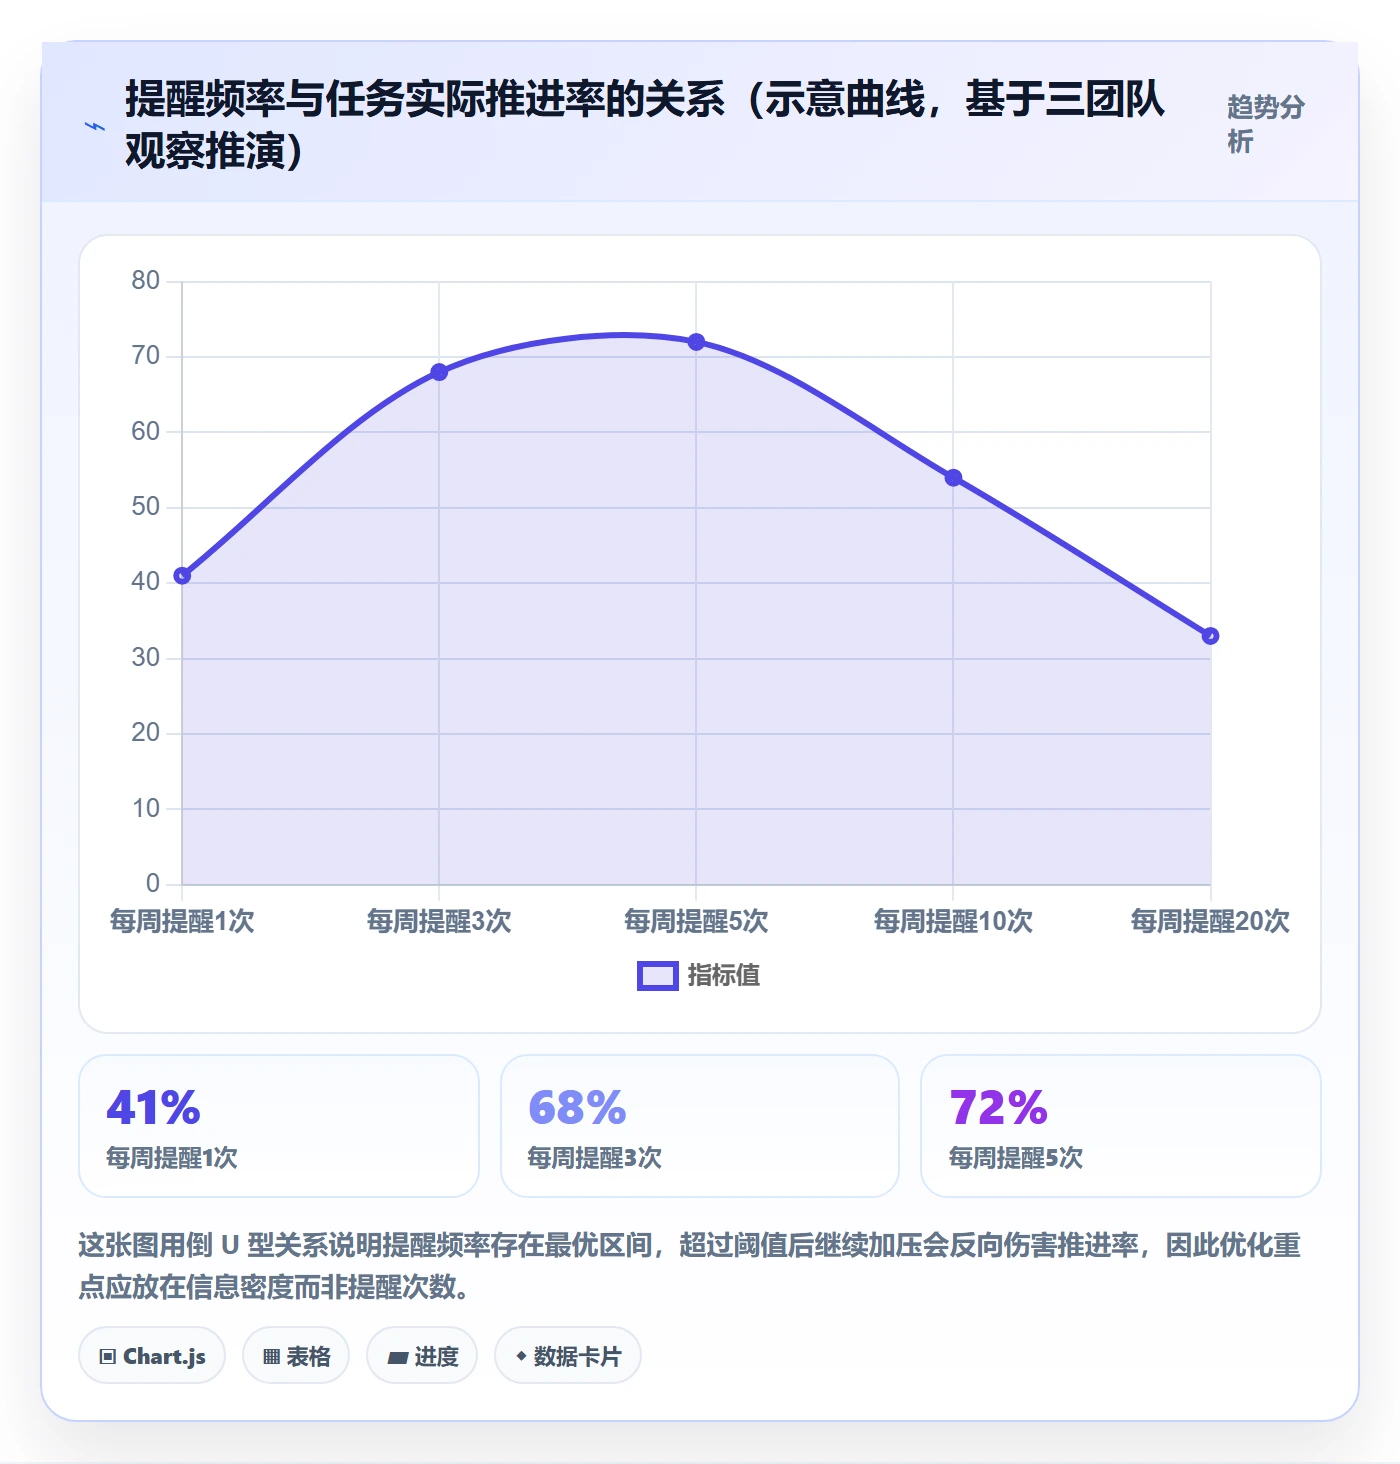Click the 数据卡片 tag chip

click(x=568, y=1356)
